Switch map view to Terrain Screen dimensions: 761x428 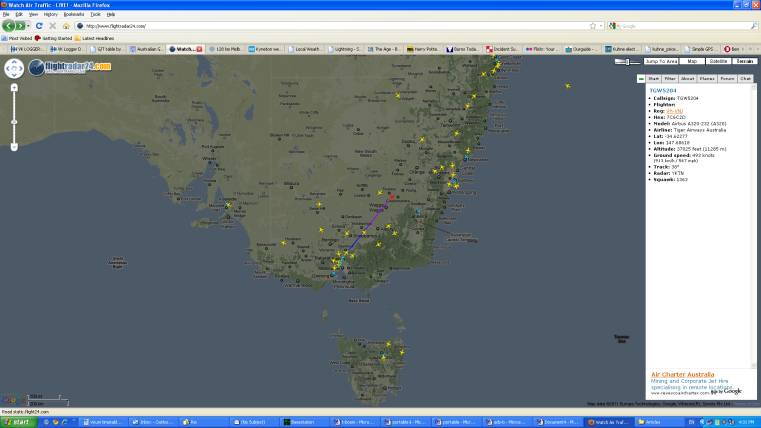[x=744, y=62]
